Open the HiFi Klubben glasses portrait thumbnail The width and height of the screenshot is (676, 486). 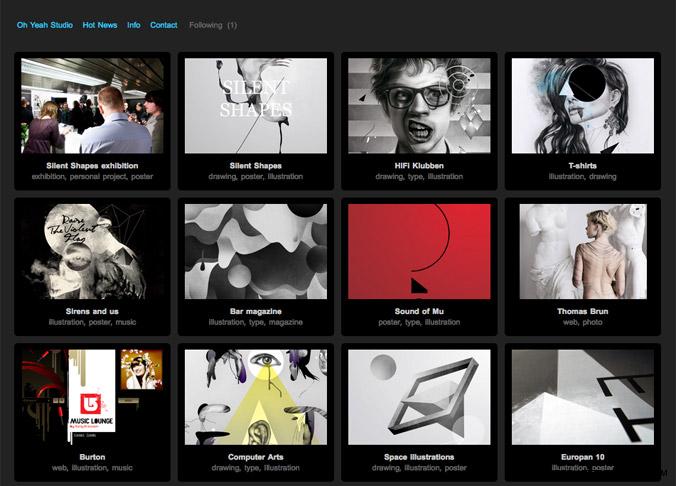419,106
